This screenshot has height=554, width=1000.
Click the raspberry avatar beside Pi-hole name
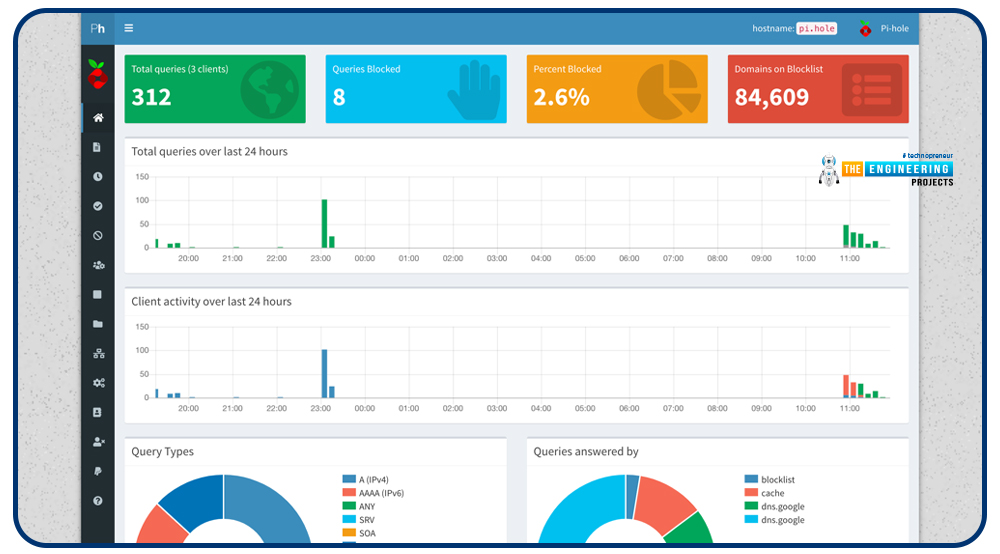865,28
